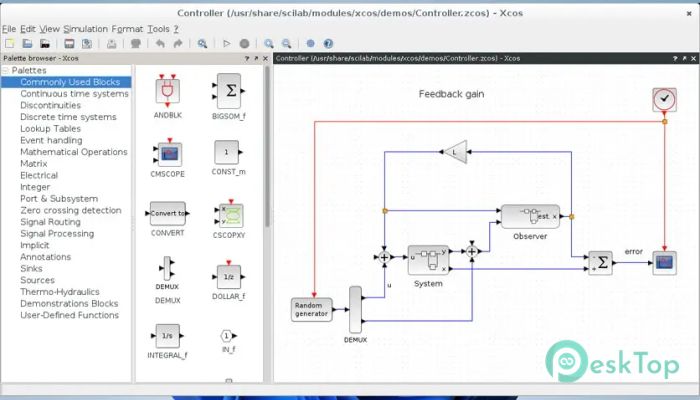Viewport: 700px width, 400px height.
Task: Select the Random generator block in diagram
Action: click(312, 309)
